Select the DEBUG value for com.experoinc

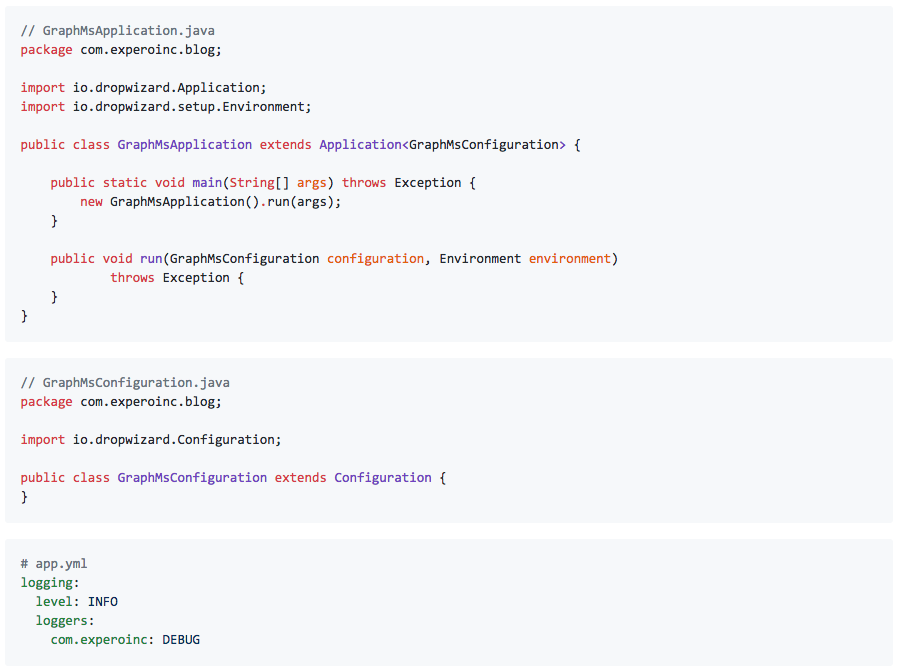[181, 639]
